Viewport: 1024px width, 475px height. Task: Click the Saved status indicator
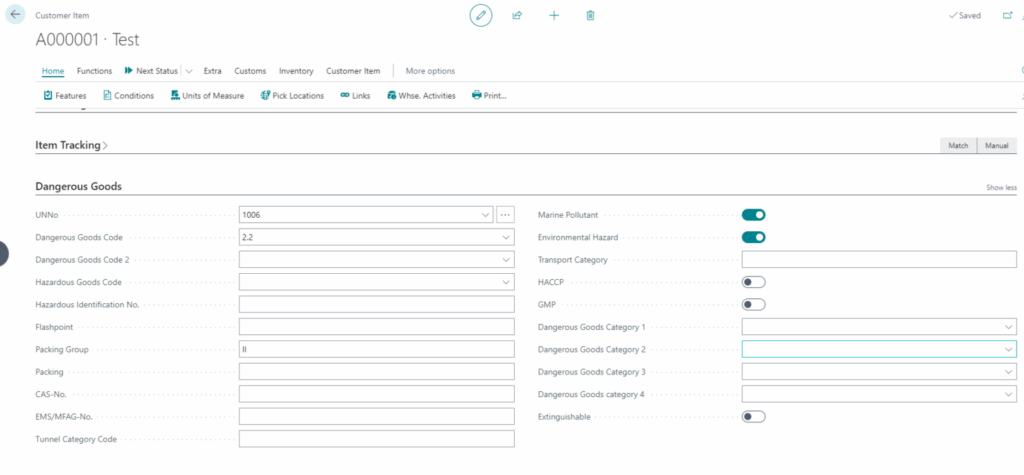point(965,15)
